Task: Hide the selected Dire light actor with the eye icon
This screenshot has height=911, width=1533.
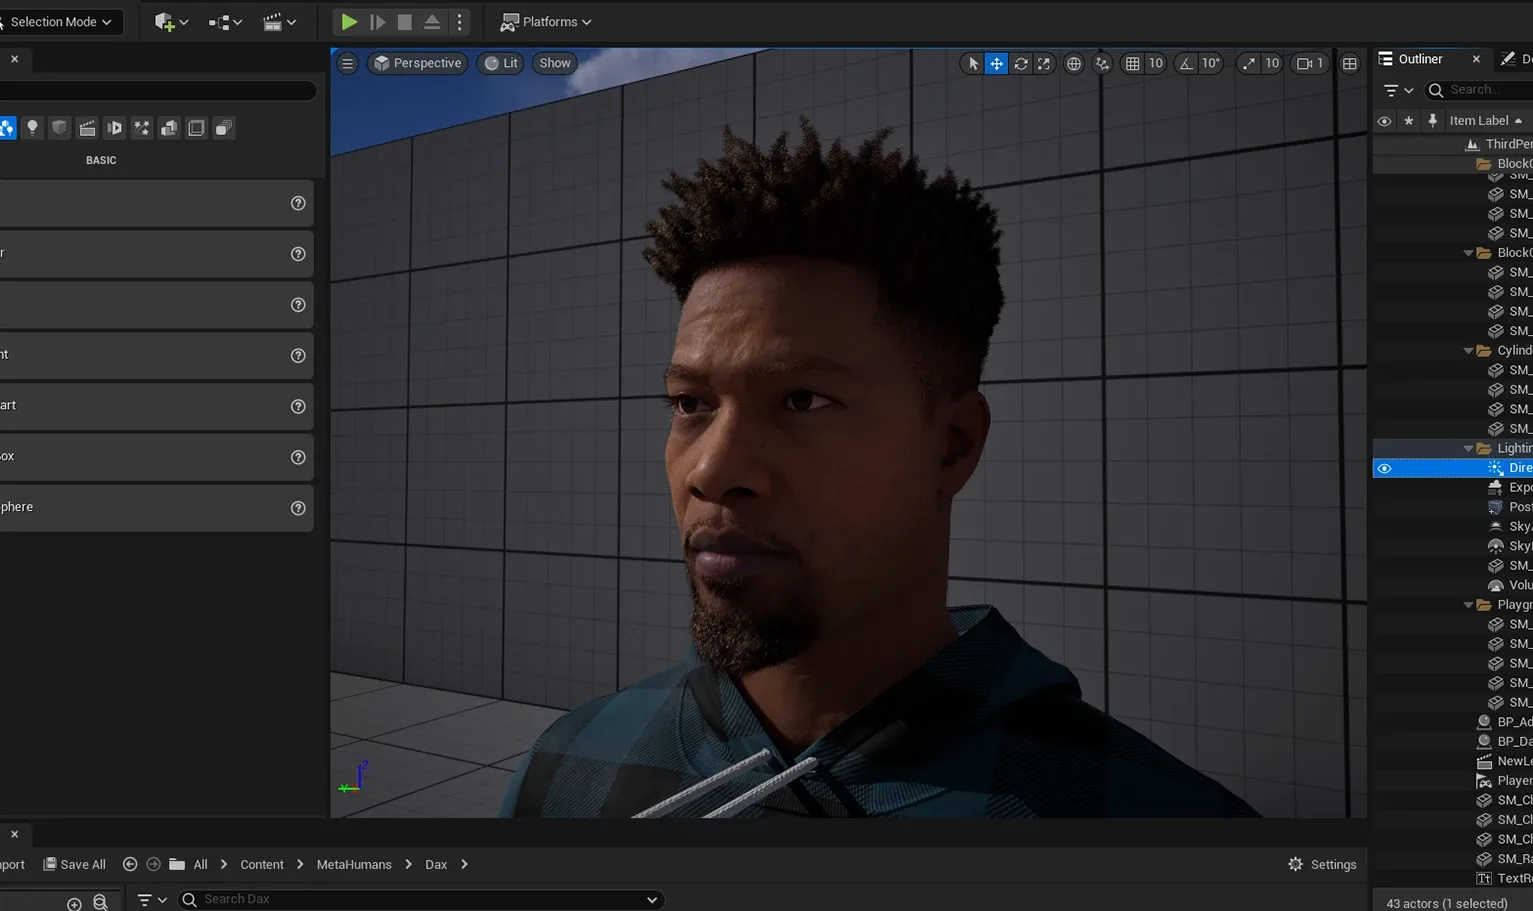Action: [1384, 468]
